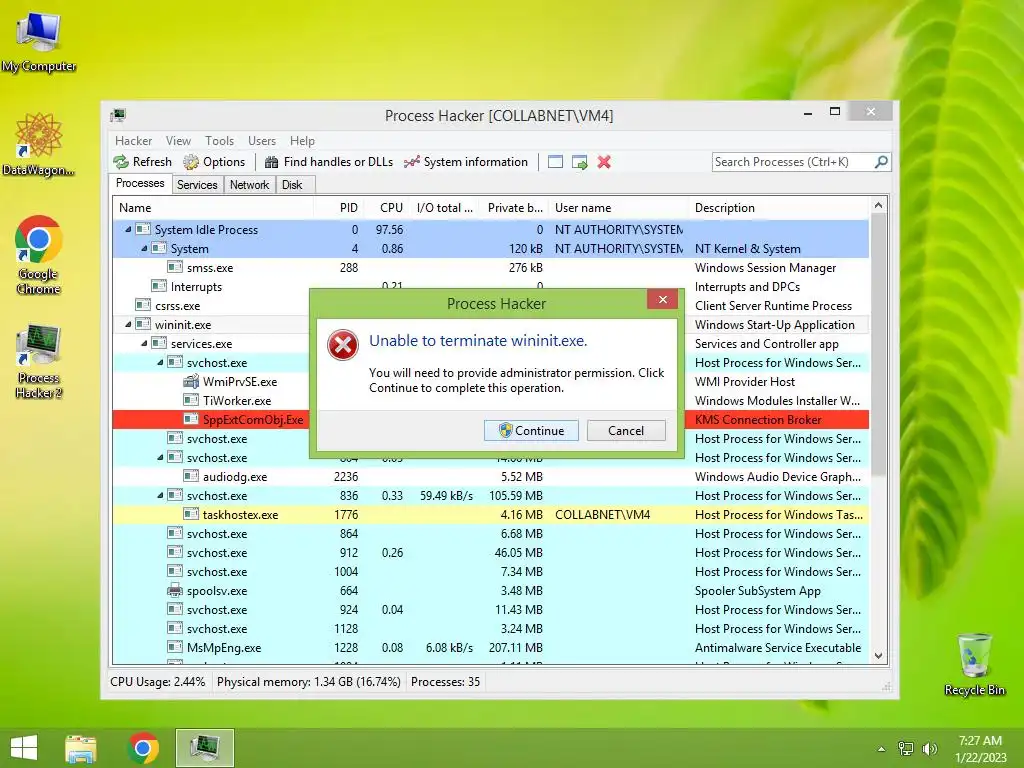Open Chrome from the taskbar
The image size is (1024, 768).
[x=143, y=748]
